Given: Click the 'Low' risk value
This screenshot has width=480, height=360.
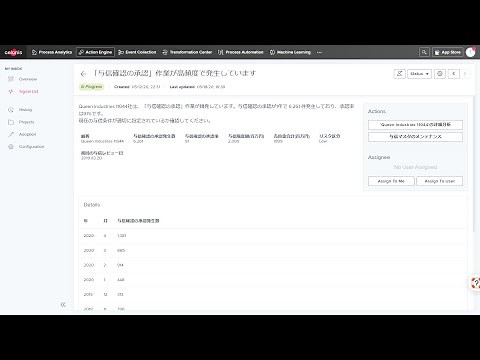Looking at the screenshot, I should pos(323,141).
